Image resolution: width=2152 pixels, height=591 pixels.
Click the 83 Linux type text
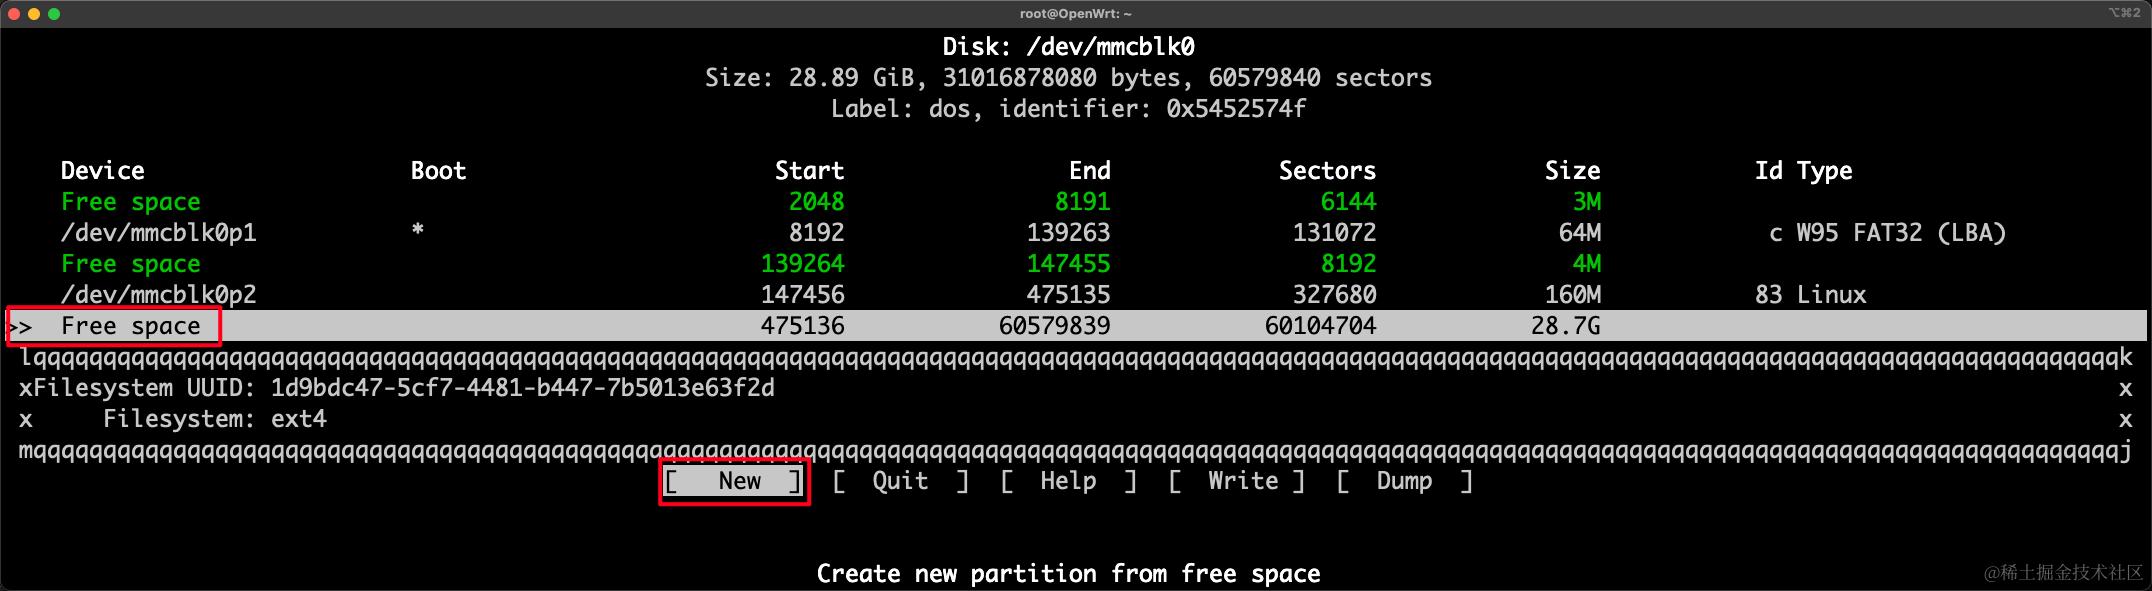click(1810, 295)
